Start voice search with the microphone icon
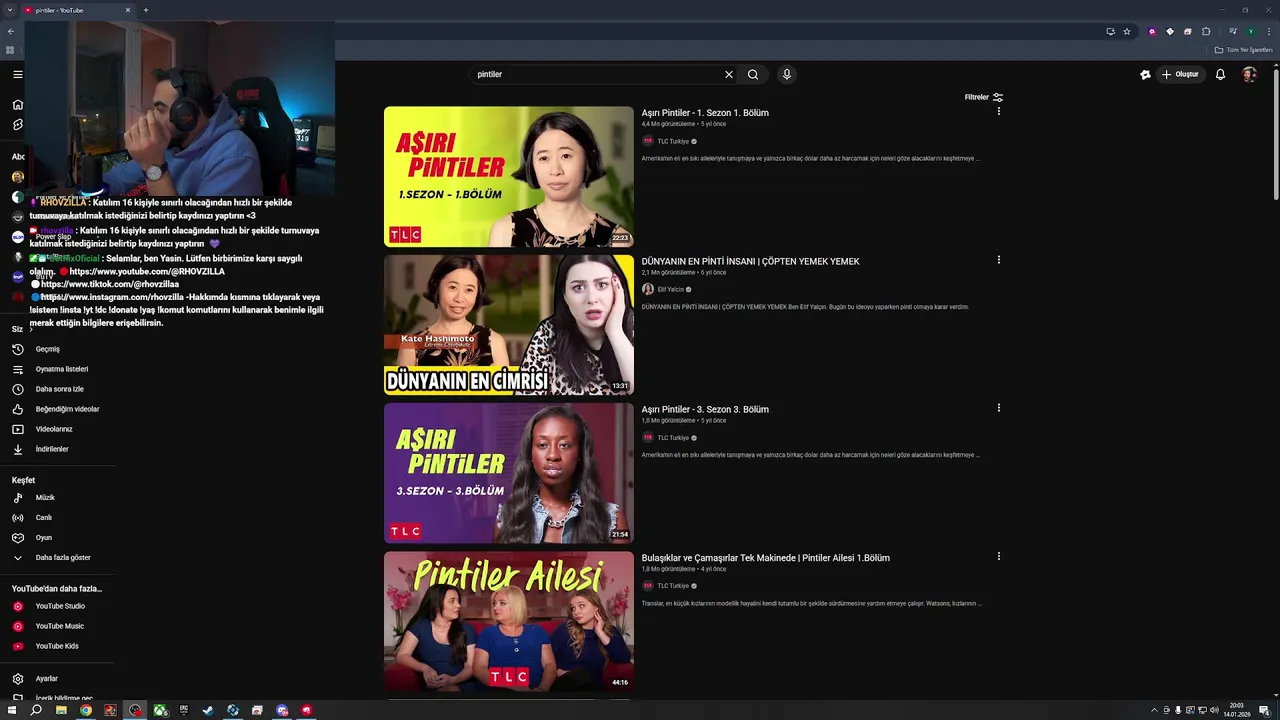Screen dimensions: 1280x720 787,74
